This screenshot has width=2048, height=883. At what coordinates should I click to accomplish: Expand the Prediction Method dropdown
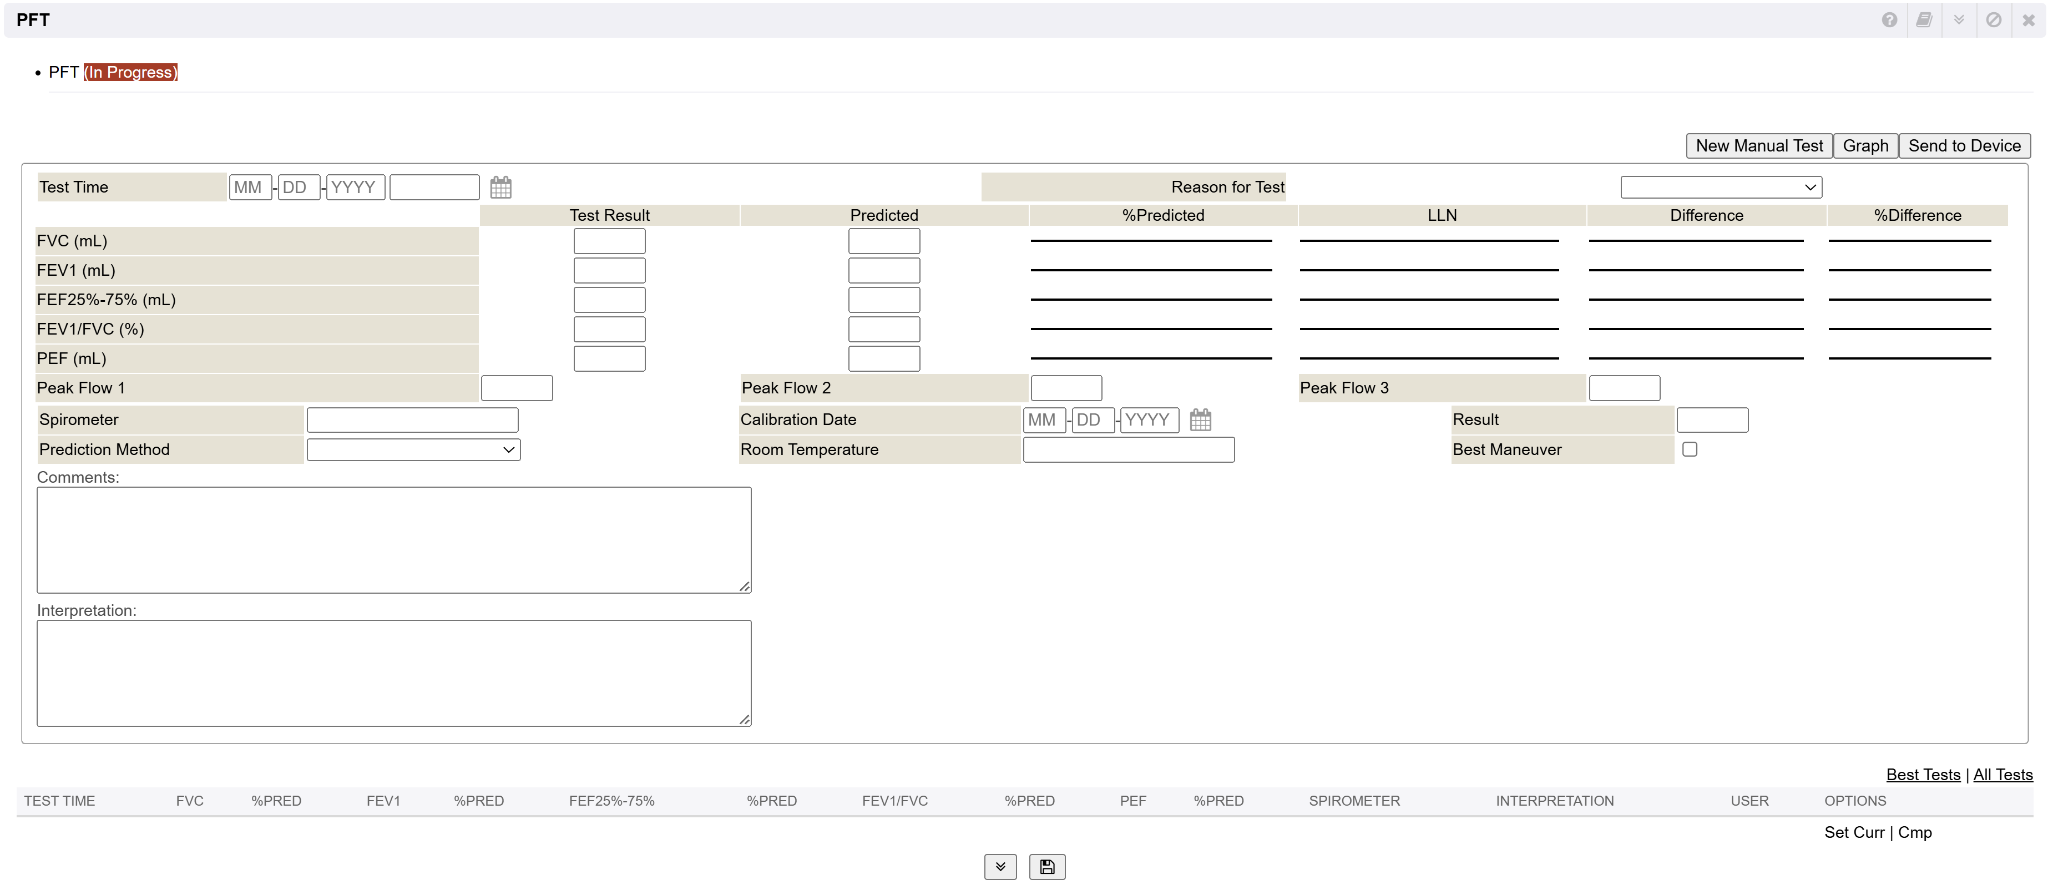coord(413,450)
